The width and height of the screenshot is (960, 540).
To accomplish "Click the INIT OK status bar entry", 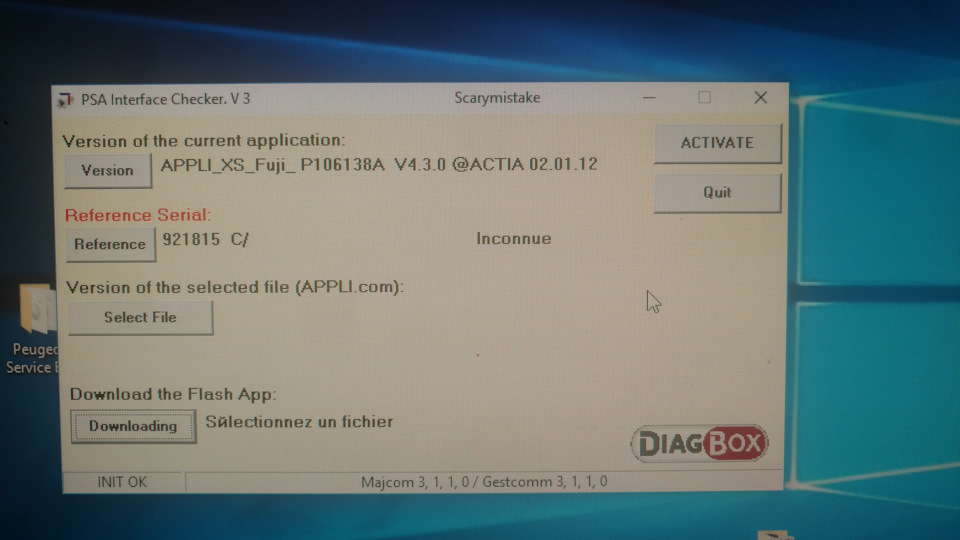I will [x=122, y=482].
